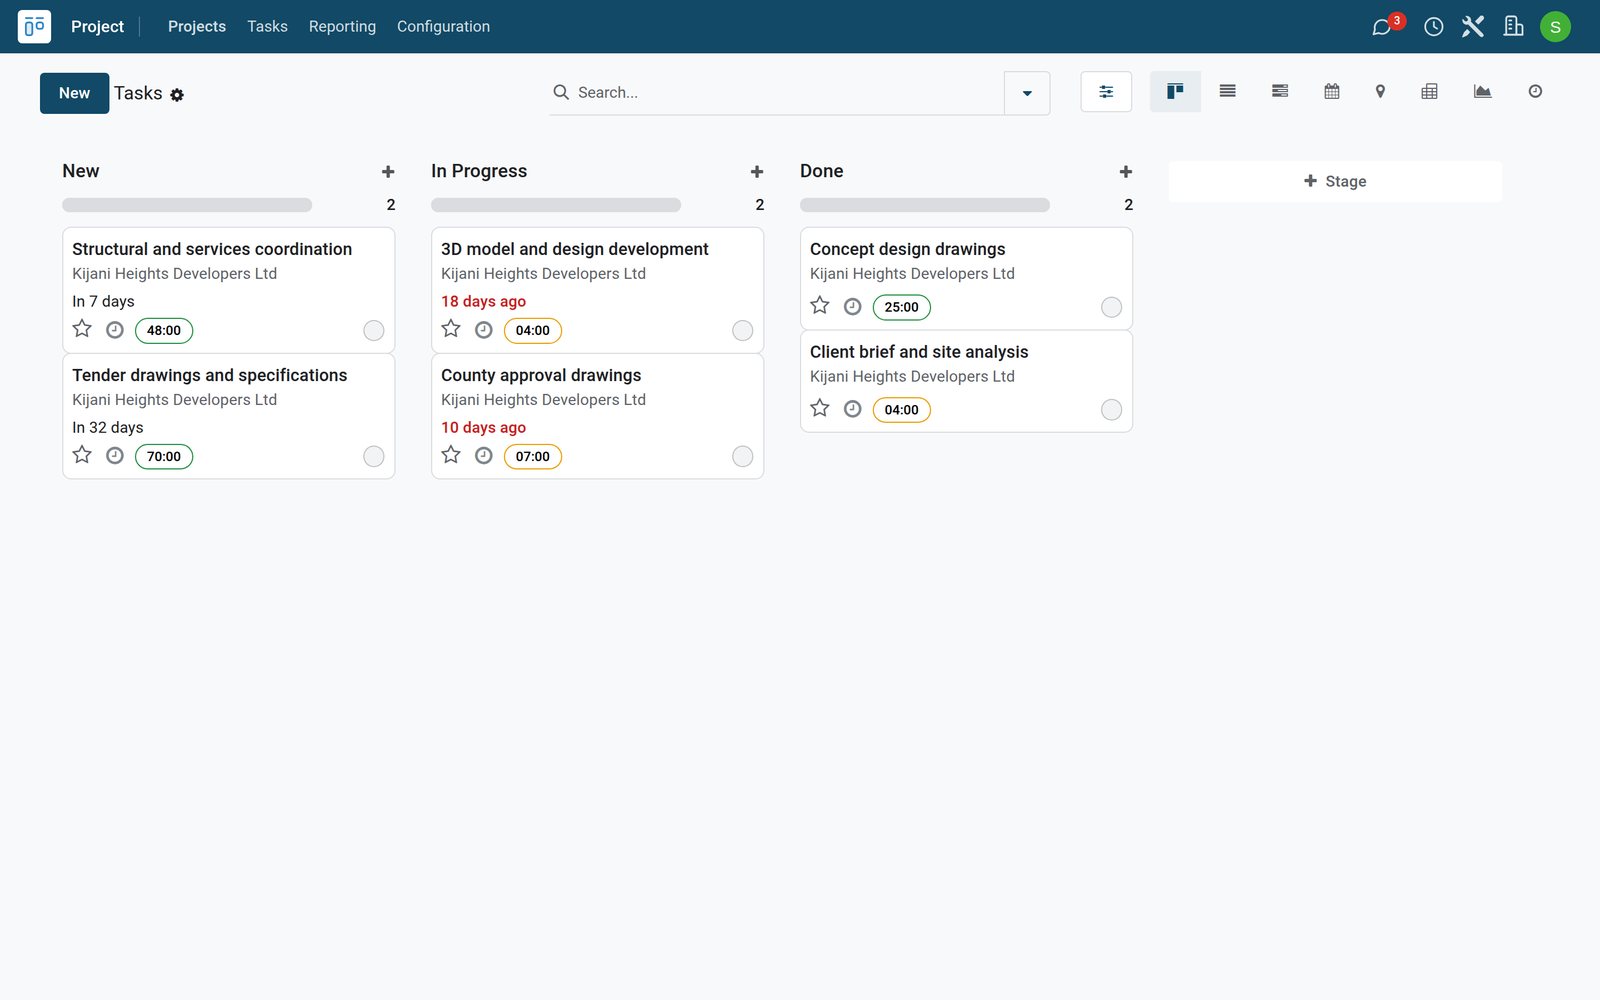Open the company switcher building icon
This screenshot has height=1000, width=1600.
1513,27
